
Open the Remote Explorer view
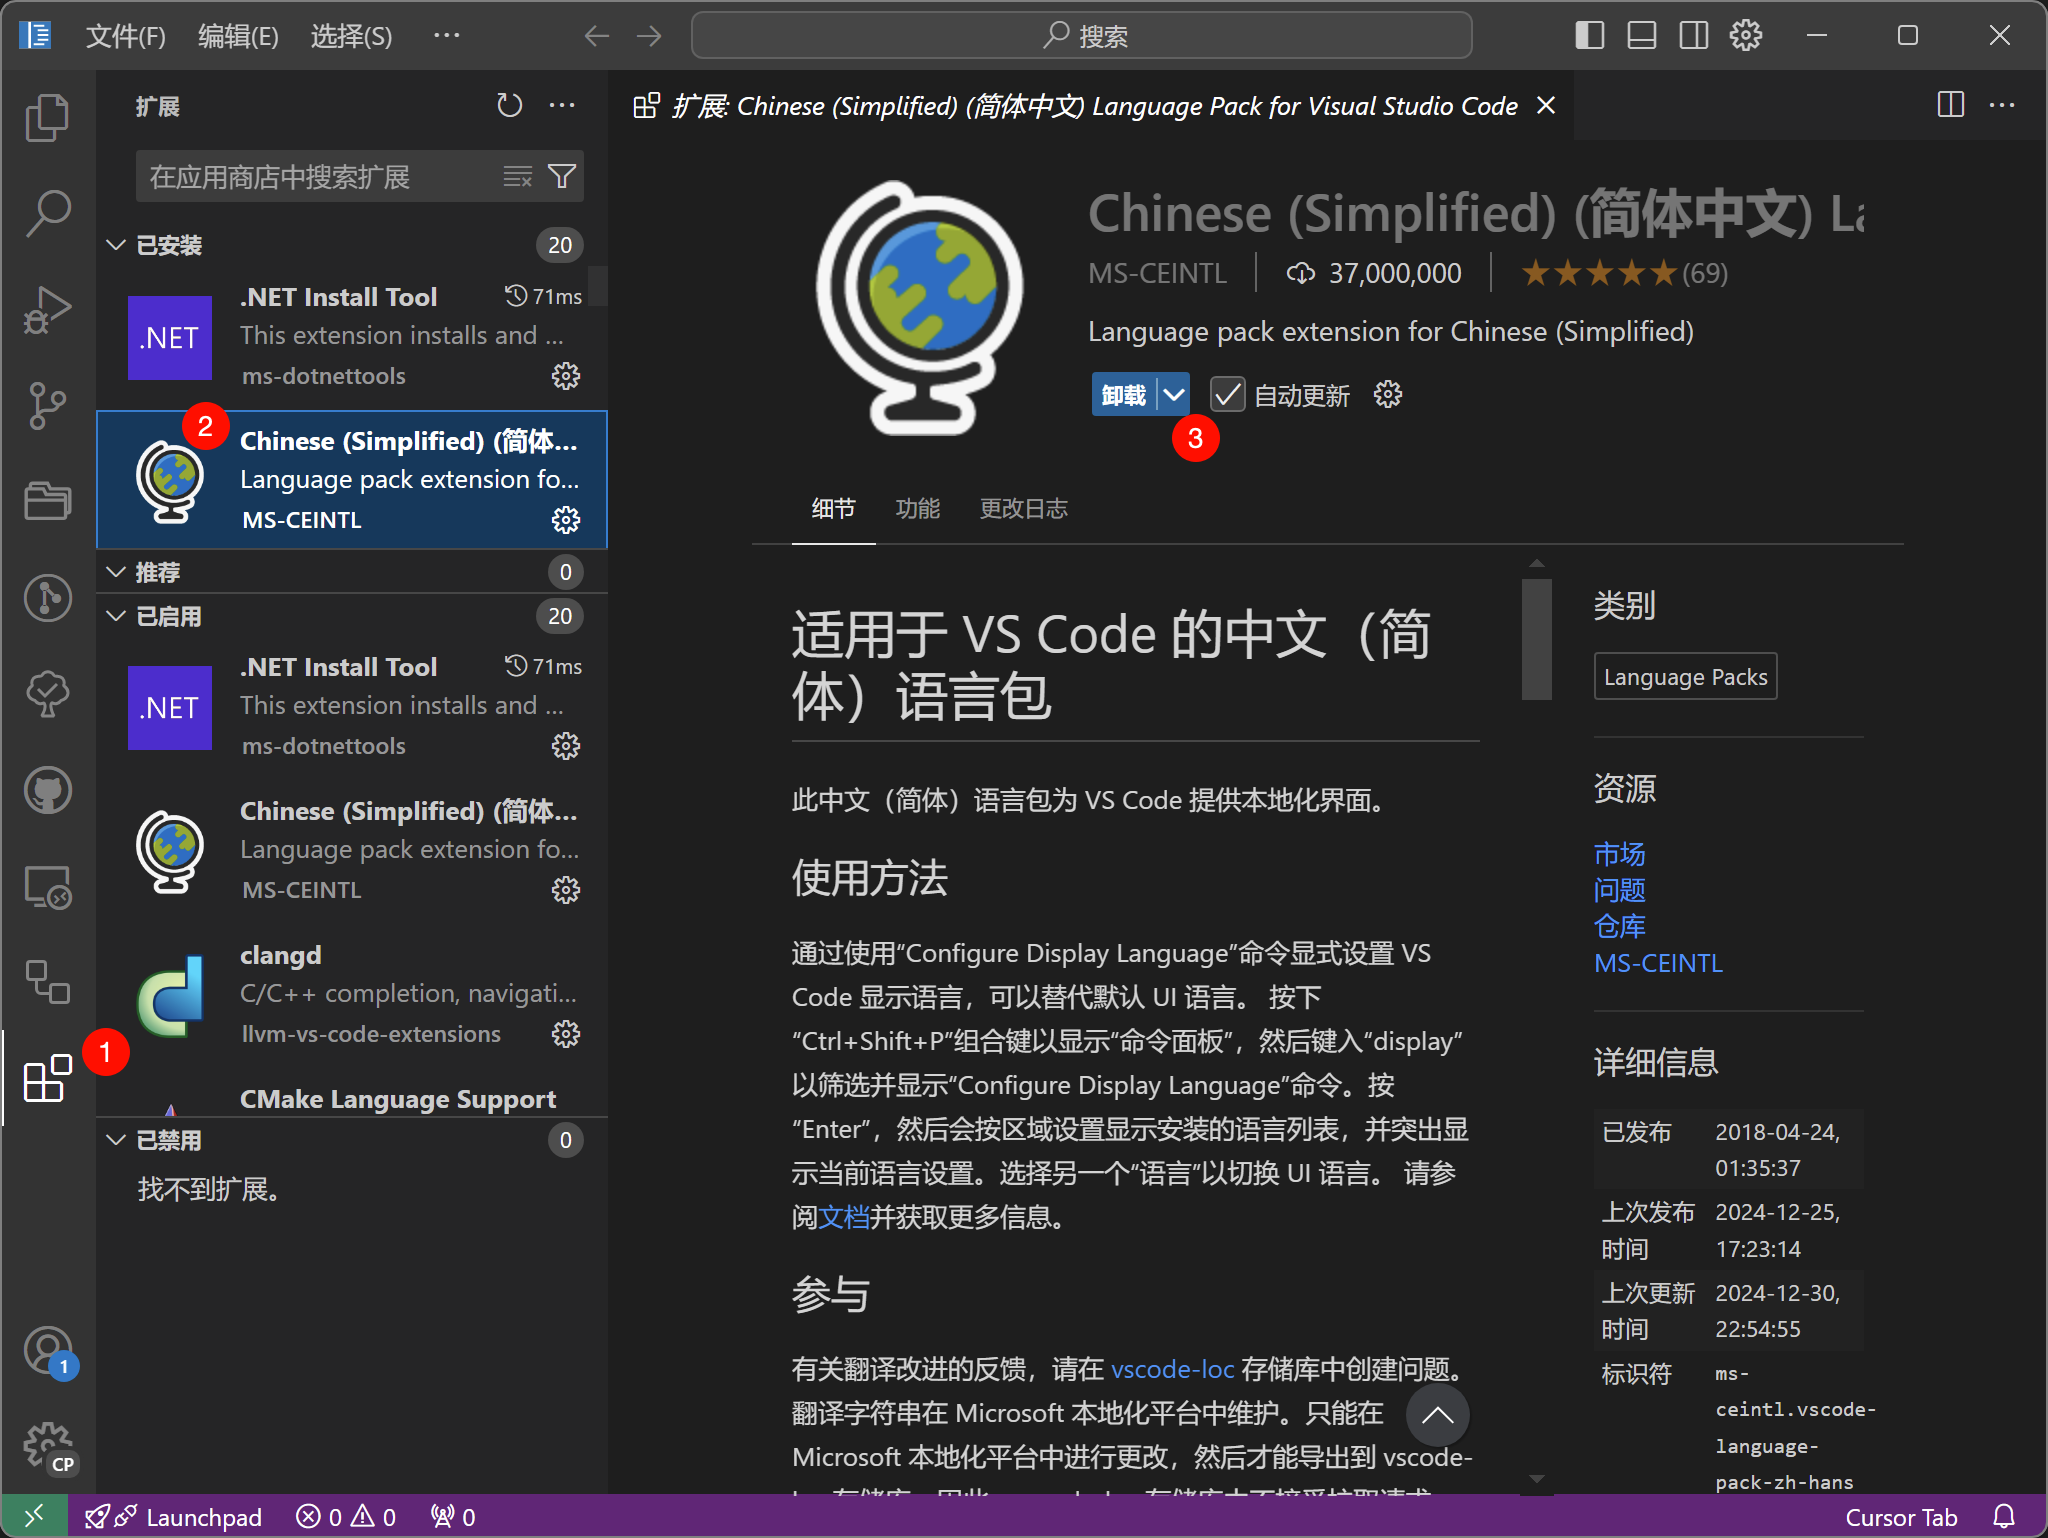pos(47,886)
